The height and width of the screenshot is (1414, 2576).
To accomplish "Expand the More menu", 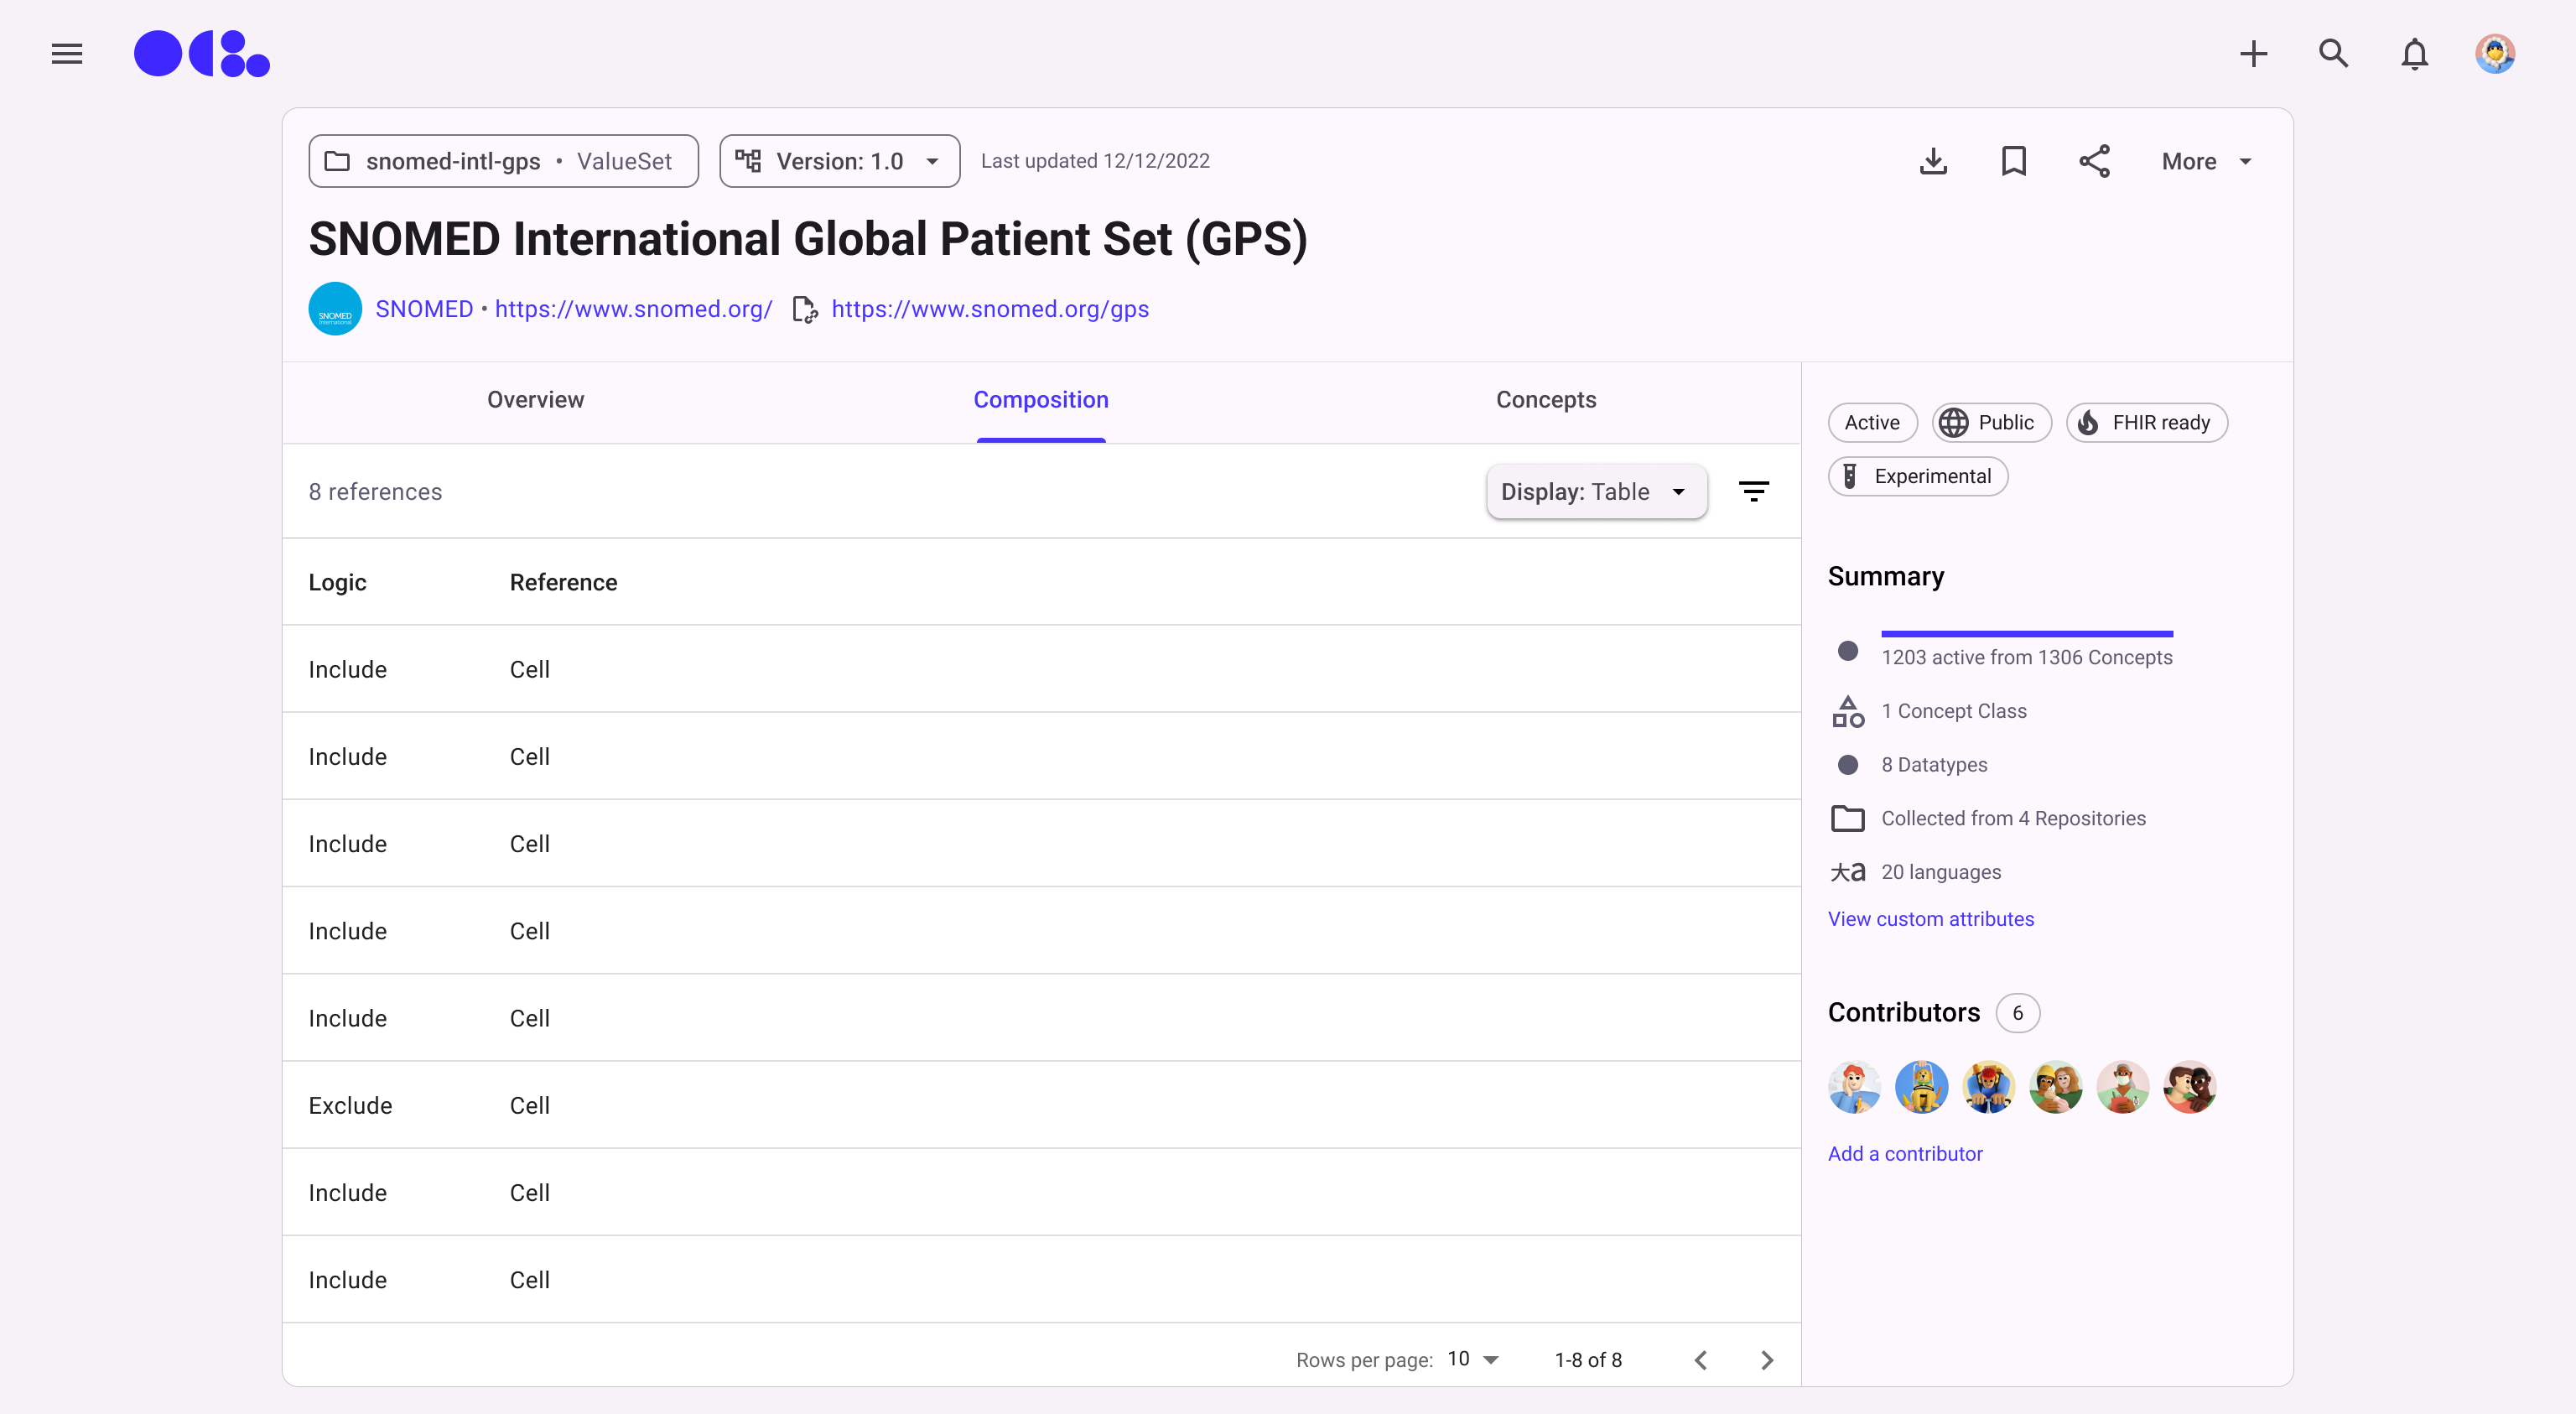I will pos(2206,161).
